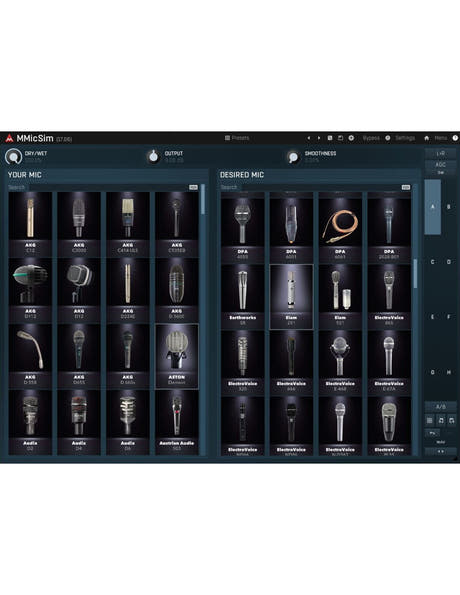Toggle the A/B comparison button
460x595 pixels.
[x=440, y=406]
